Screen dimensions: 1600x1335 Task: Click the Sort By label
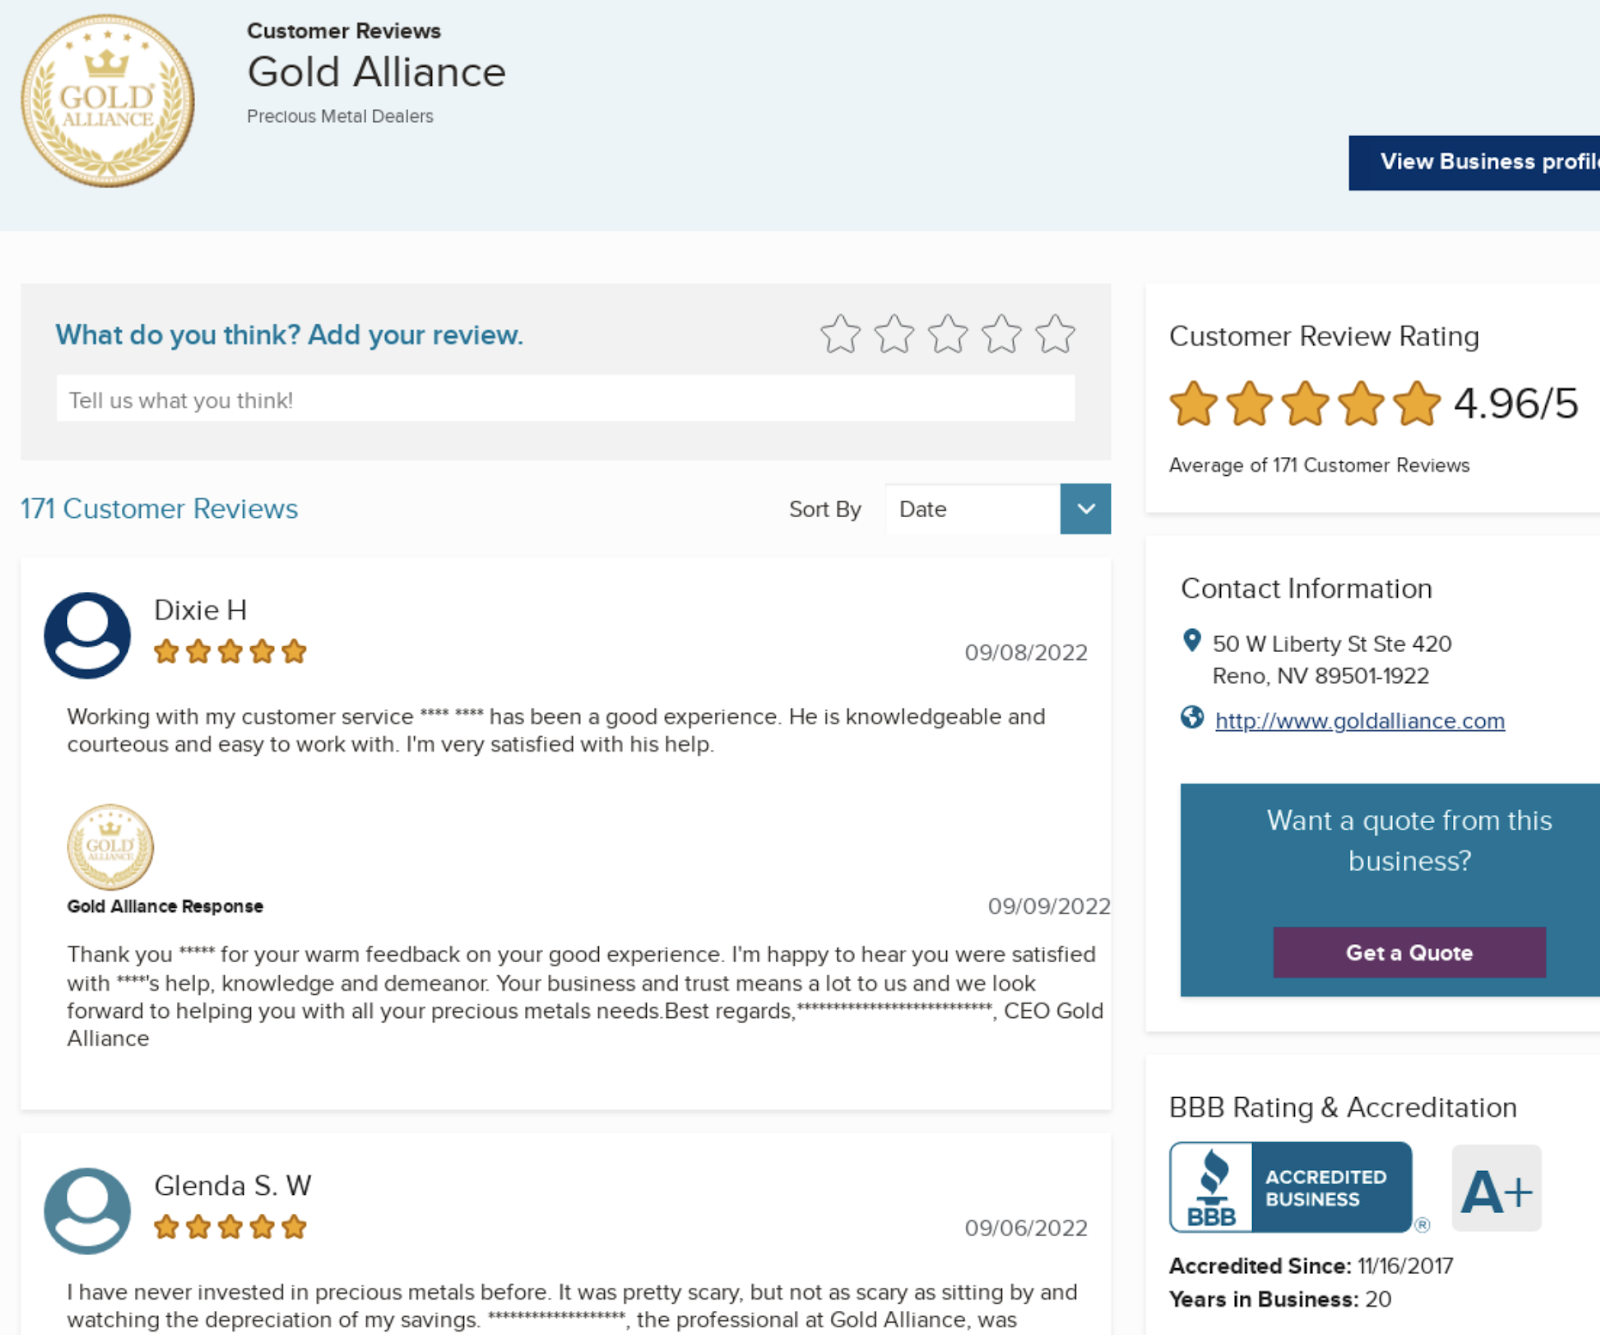(825, 509)
